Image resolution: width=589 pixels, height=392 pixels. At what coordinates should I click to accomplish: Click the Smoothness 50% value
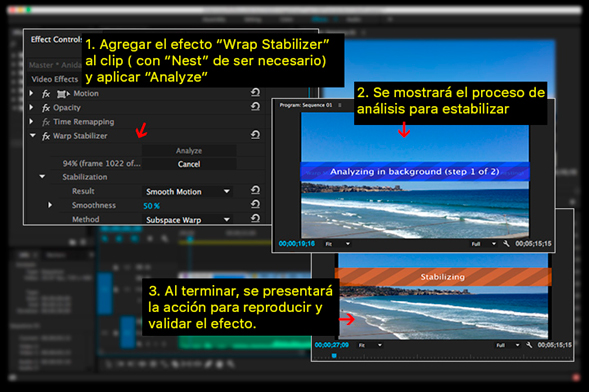[151, 206]
